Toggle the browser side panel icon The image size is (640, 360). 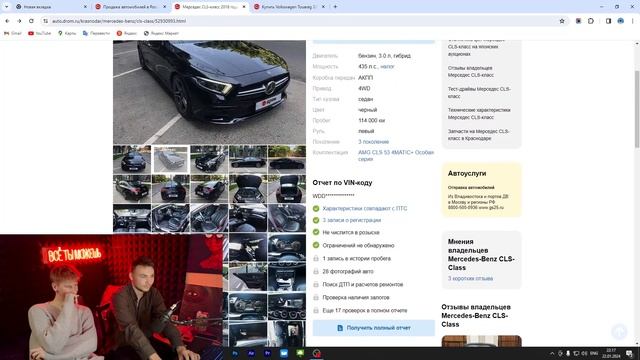tap(608, 21)
